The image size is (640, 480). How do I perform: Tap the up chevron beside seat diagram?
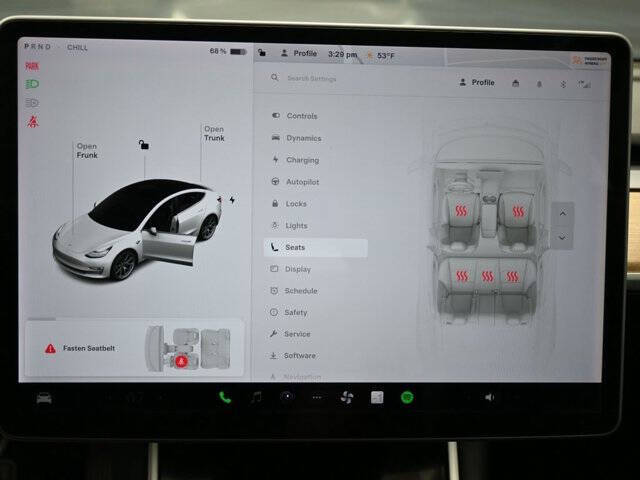[562, 213]
